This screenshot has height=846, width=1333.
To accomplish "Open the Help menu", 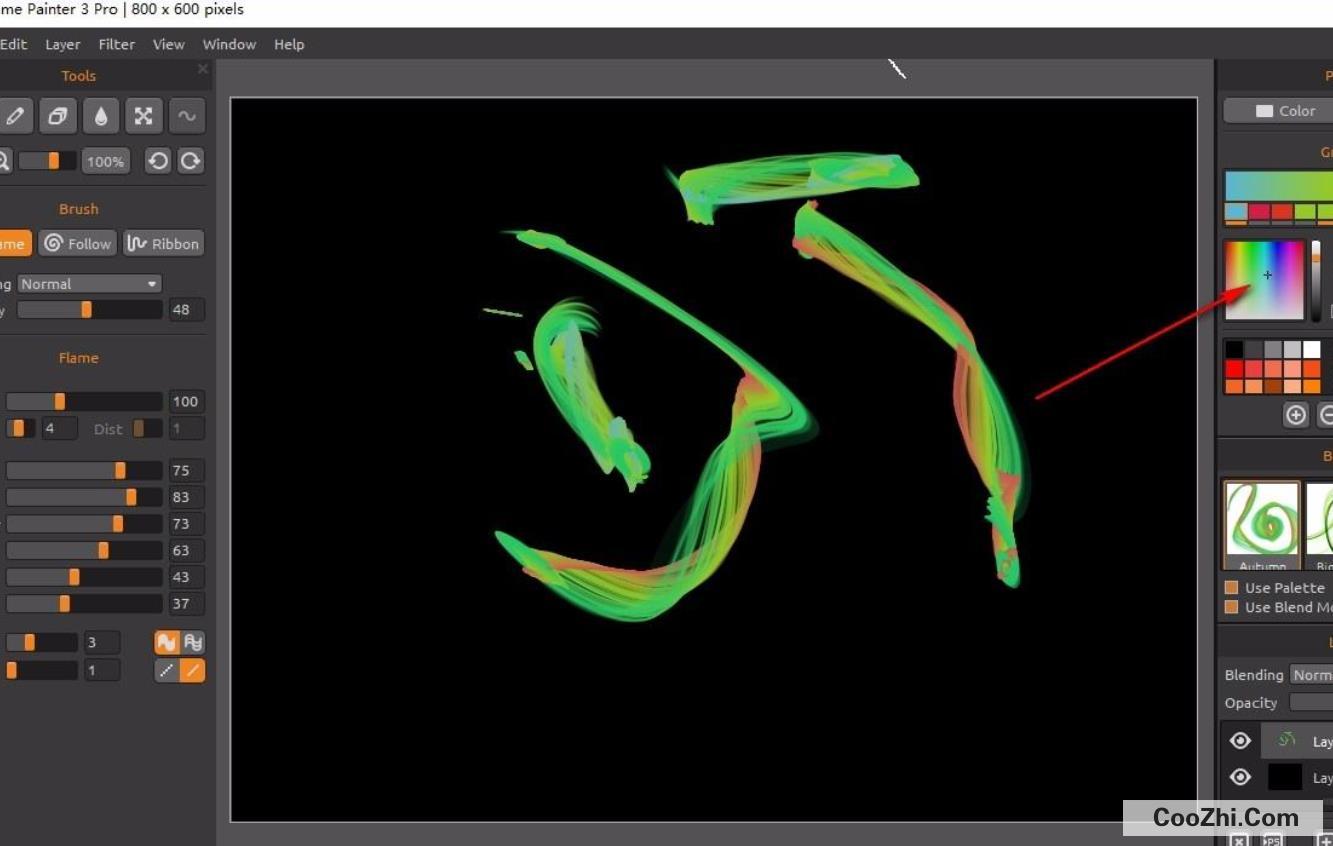I will click(289, 44).
